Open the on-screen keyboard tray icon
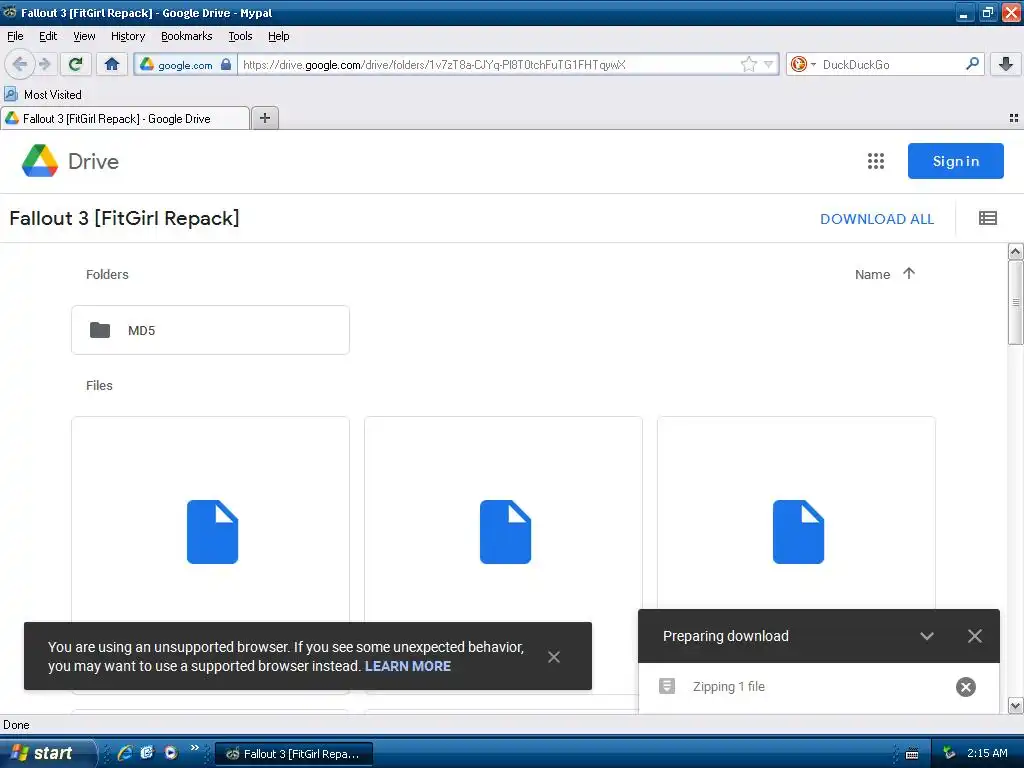This screenshot has height=768, width=1024. click(x=912, y=754)
